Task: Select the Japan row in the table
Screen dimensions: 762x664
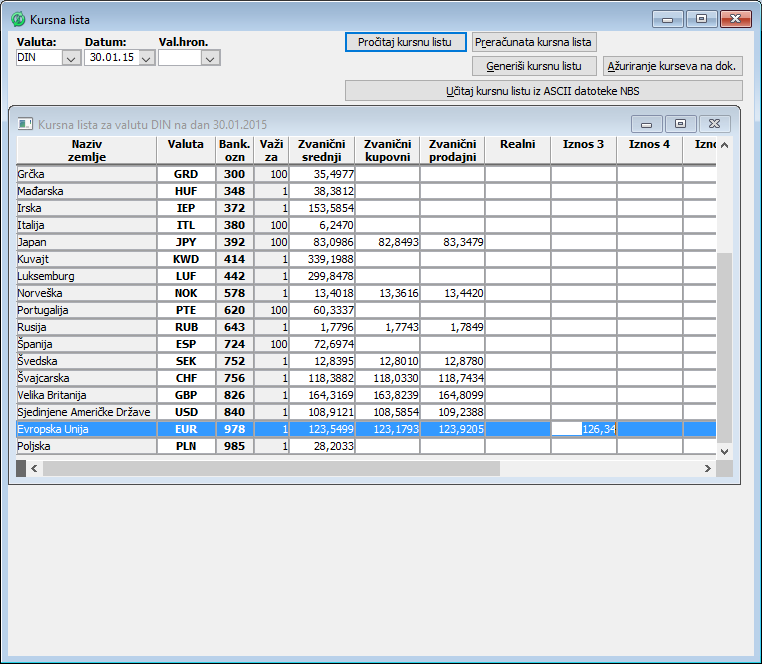Action: [x=86, y=242]
